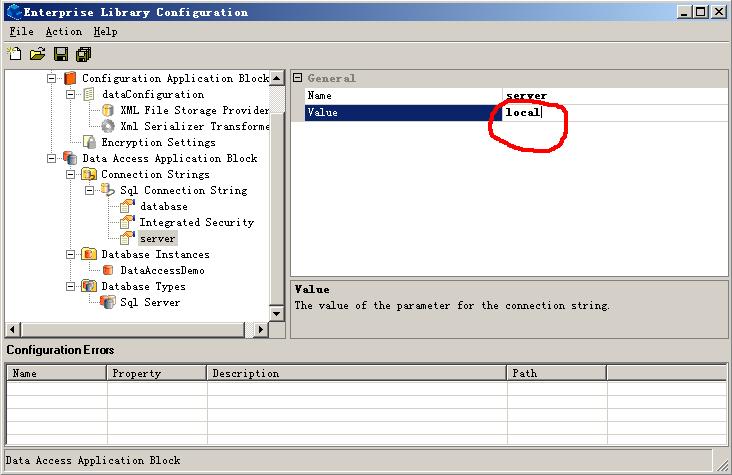This screenshot has height=475, width=732.
Task: Click the Property column header
Action: click(x=157, y=373)
